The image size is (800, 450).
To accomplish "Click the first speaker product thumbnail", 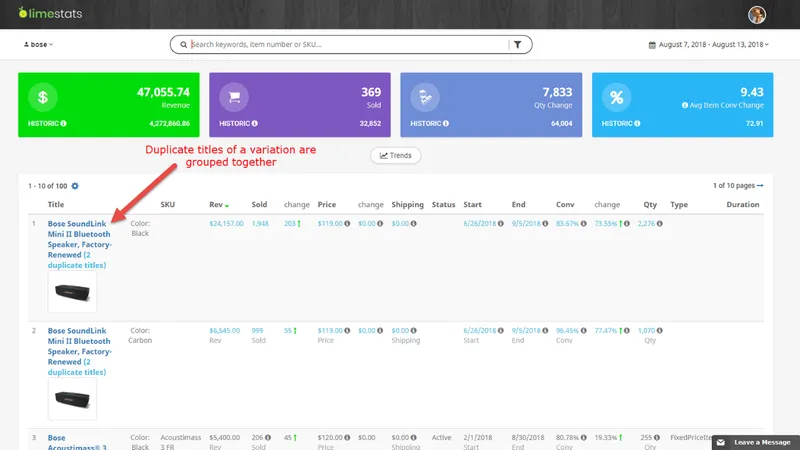I will pyautogui.click(x=72, y=292).
